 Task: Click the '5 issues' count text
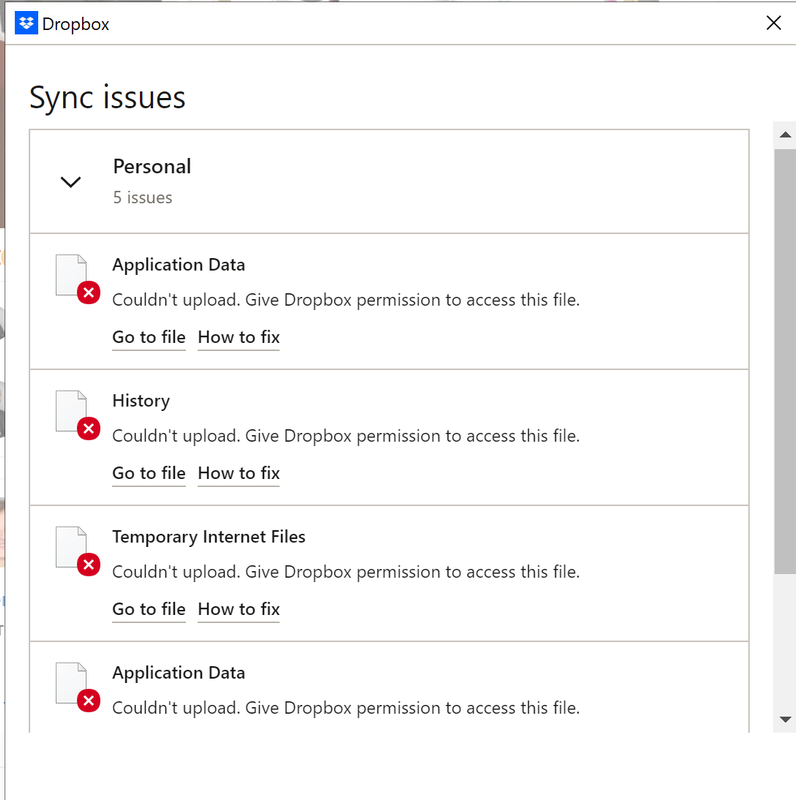(142, 198)
